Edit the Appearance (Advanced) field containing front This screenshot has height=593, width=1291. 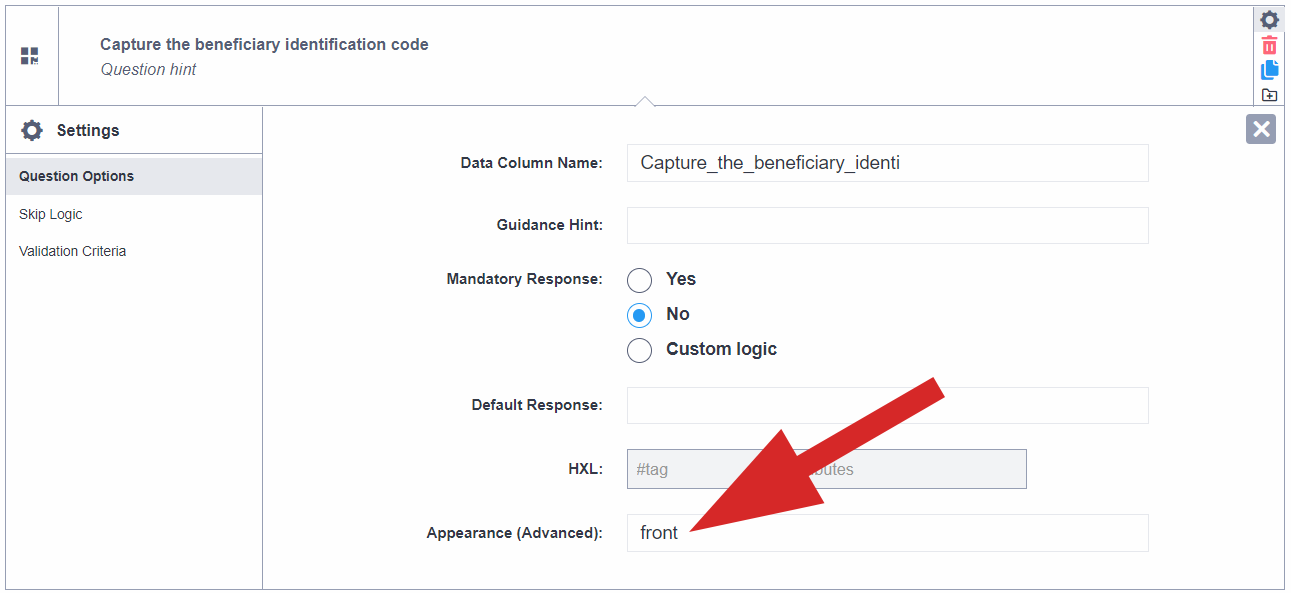(x=887, y=532)
